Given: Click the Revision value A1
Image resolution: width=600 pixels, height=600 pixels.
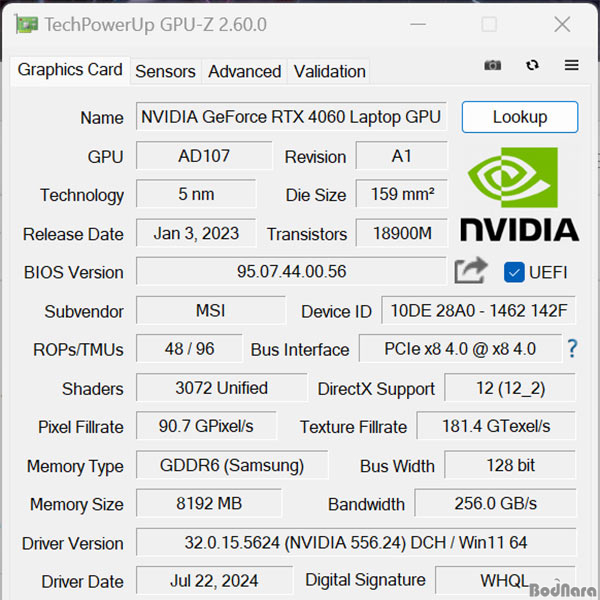Looking at the screenshot, I should pyautogui.click(x=401, y=155).
